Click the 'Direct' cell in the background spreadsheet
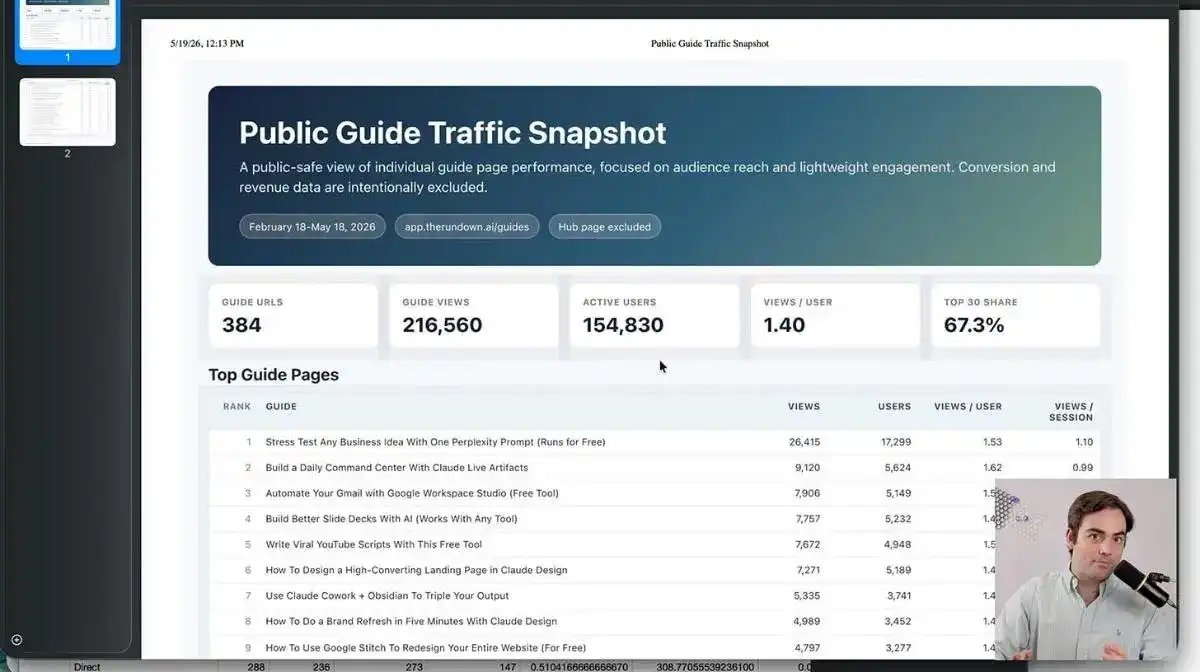This screenshot has height=672, width=1200. [x=87, y=666]
